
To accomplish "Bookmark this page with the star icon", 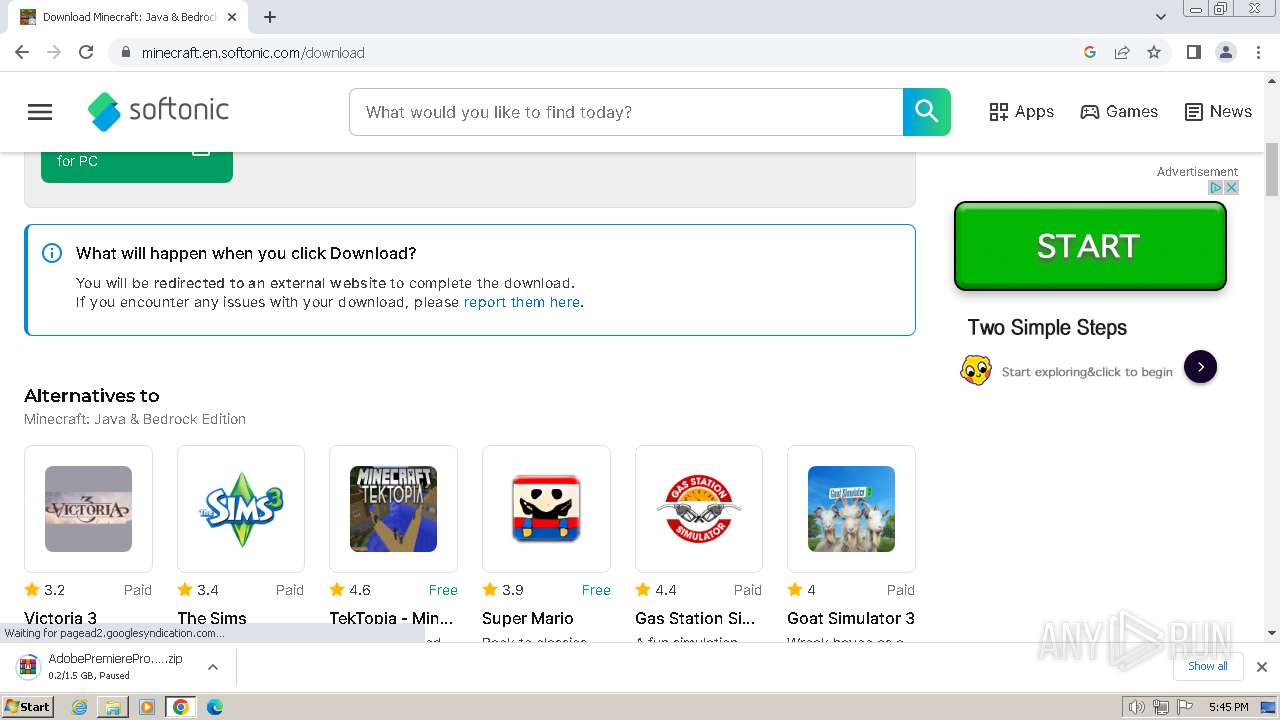I will click(1154, 52).
